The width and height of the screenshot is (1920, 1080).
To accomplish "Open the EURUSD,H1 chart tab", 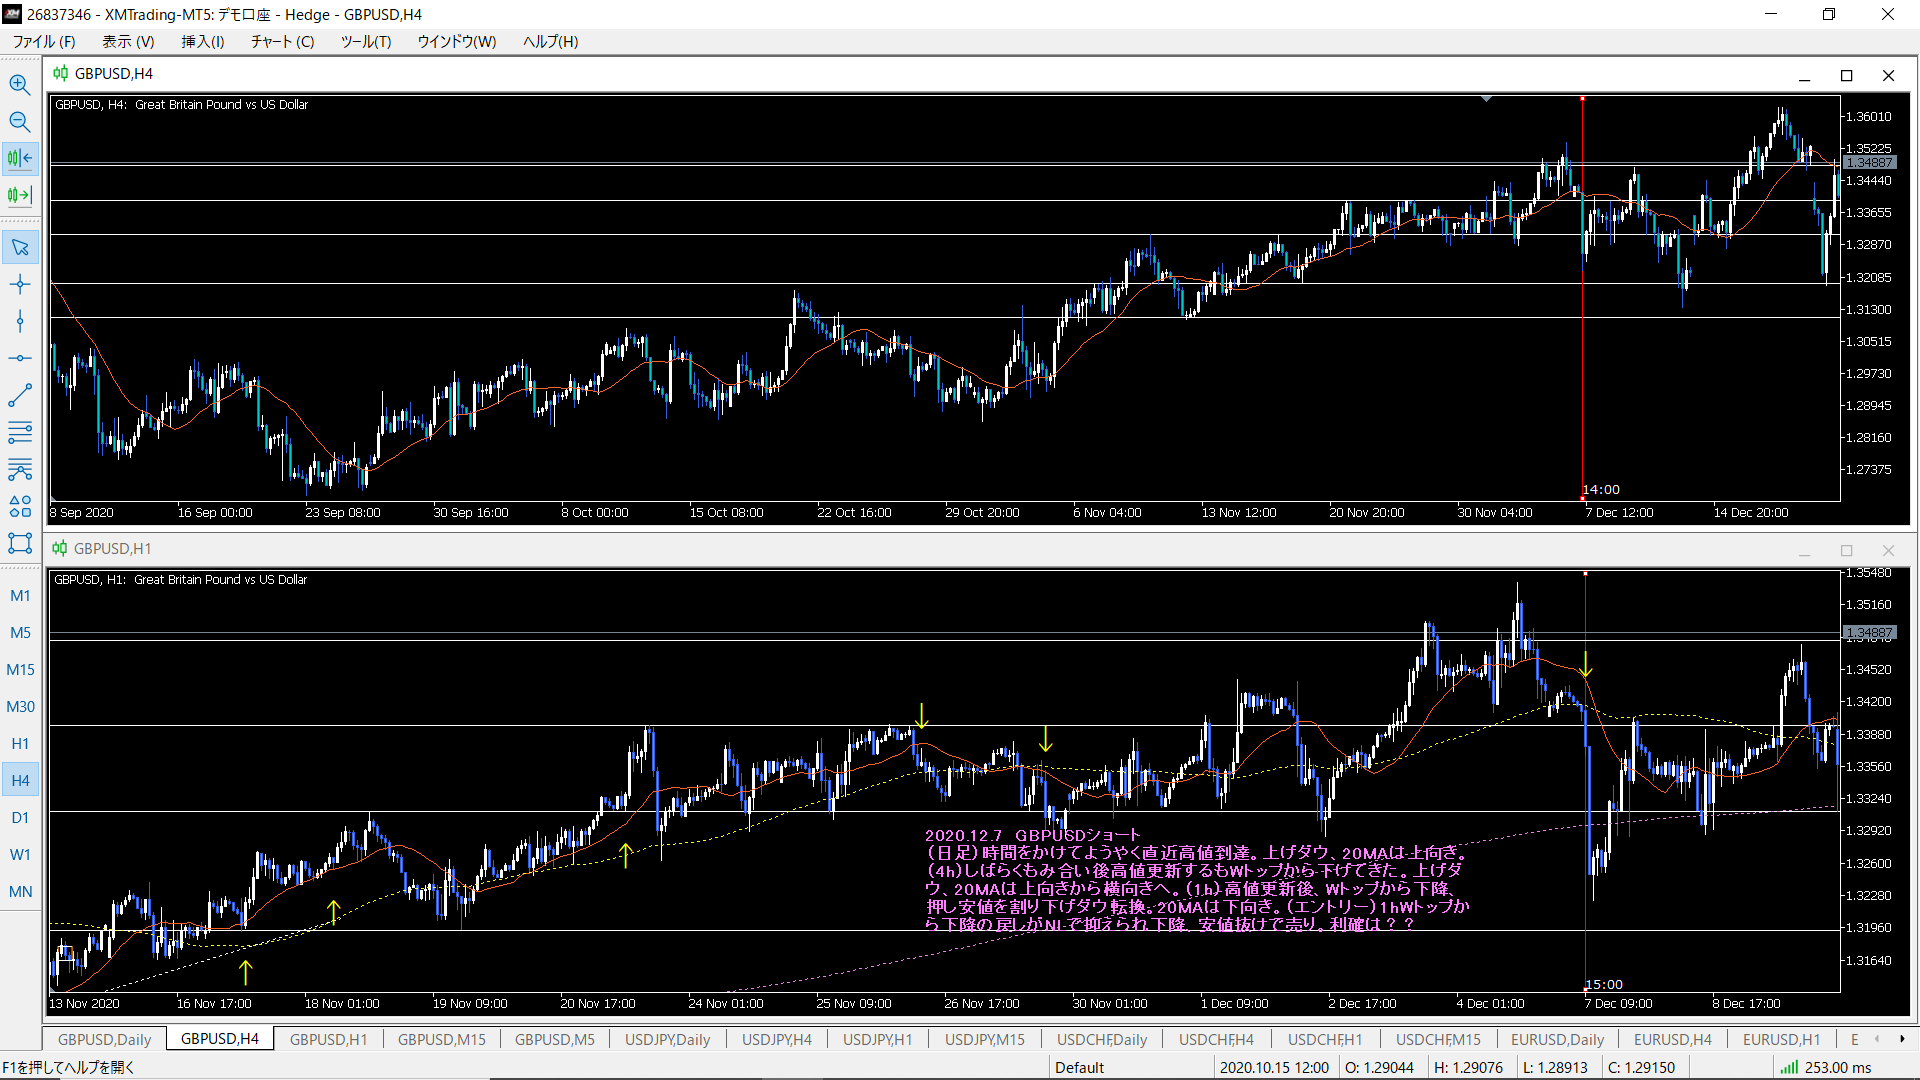I will click(1782, 1039).
